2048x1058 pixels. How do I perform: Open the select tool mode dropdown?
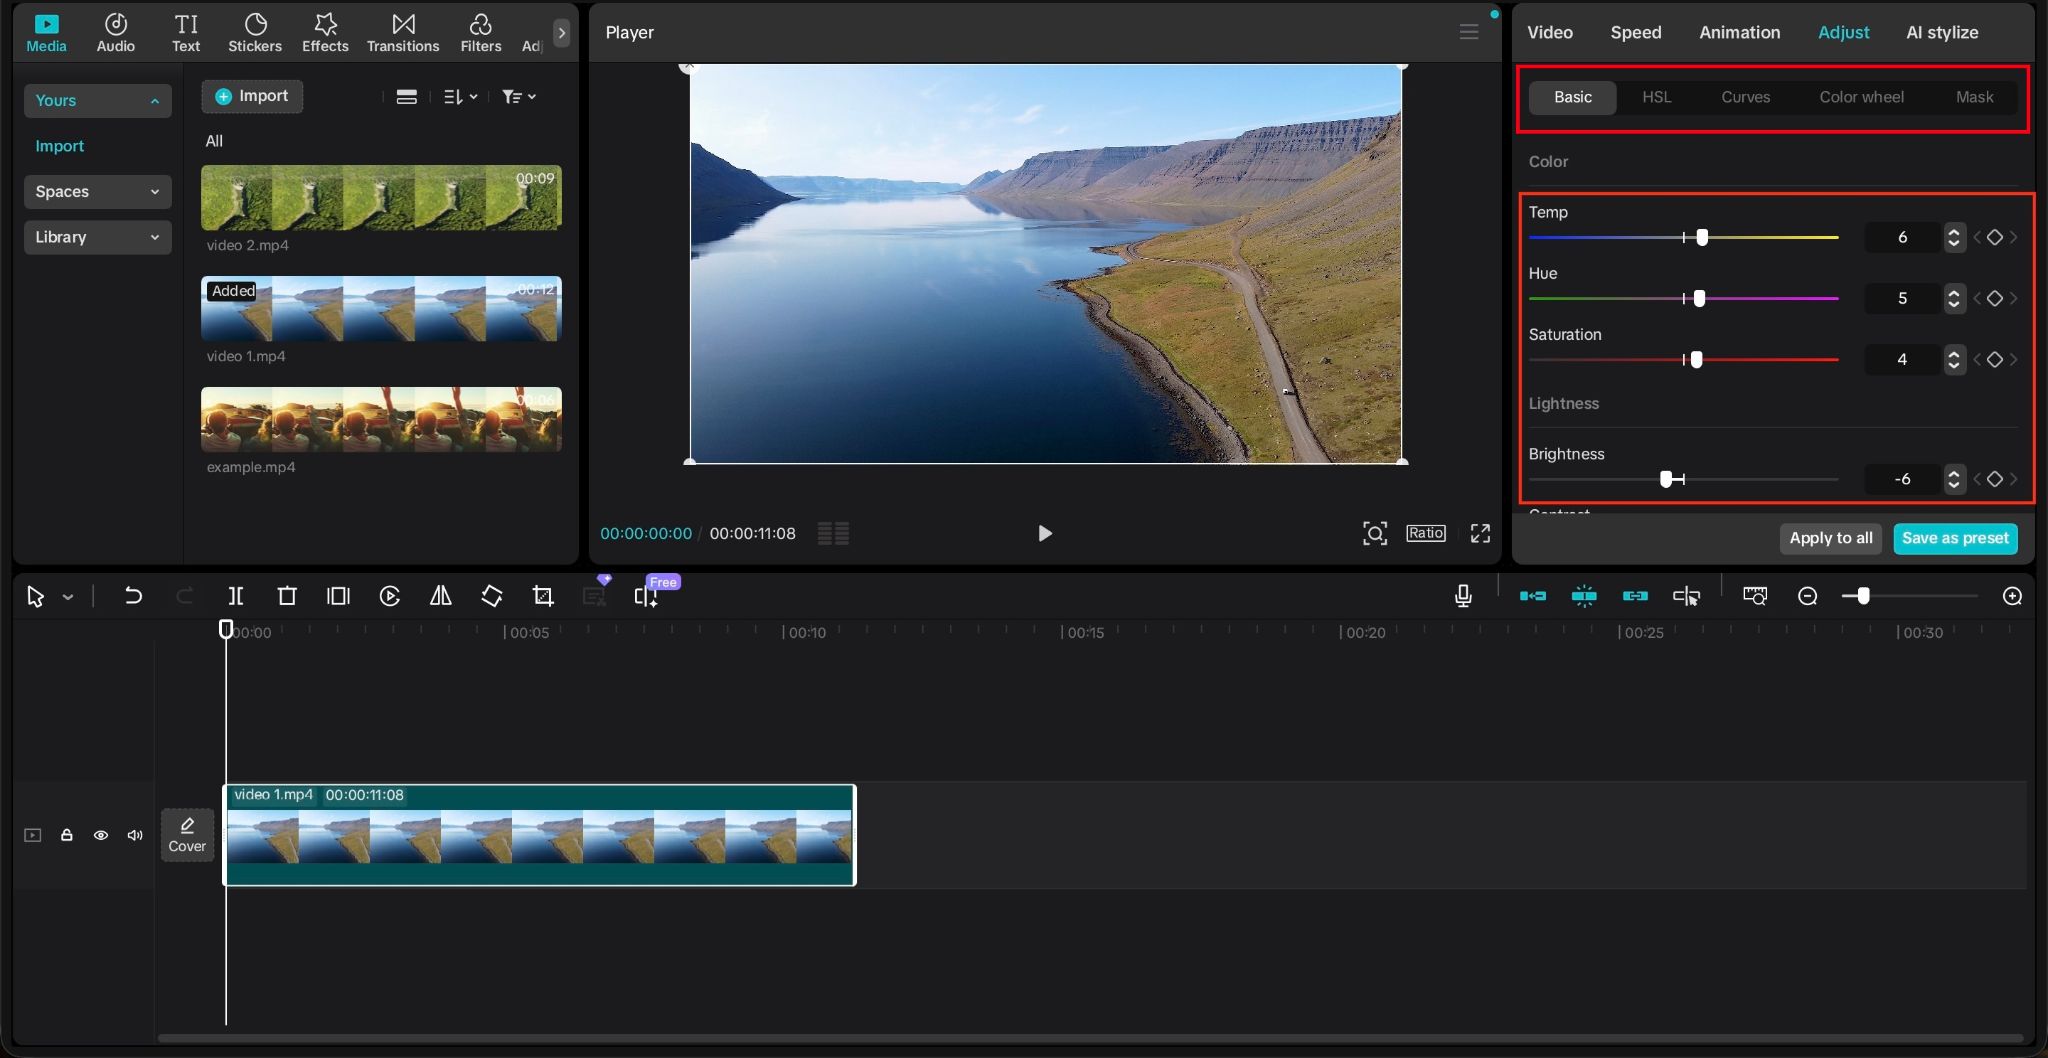click(x=68, y=597)
